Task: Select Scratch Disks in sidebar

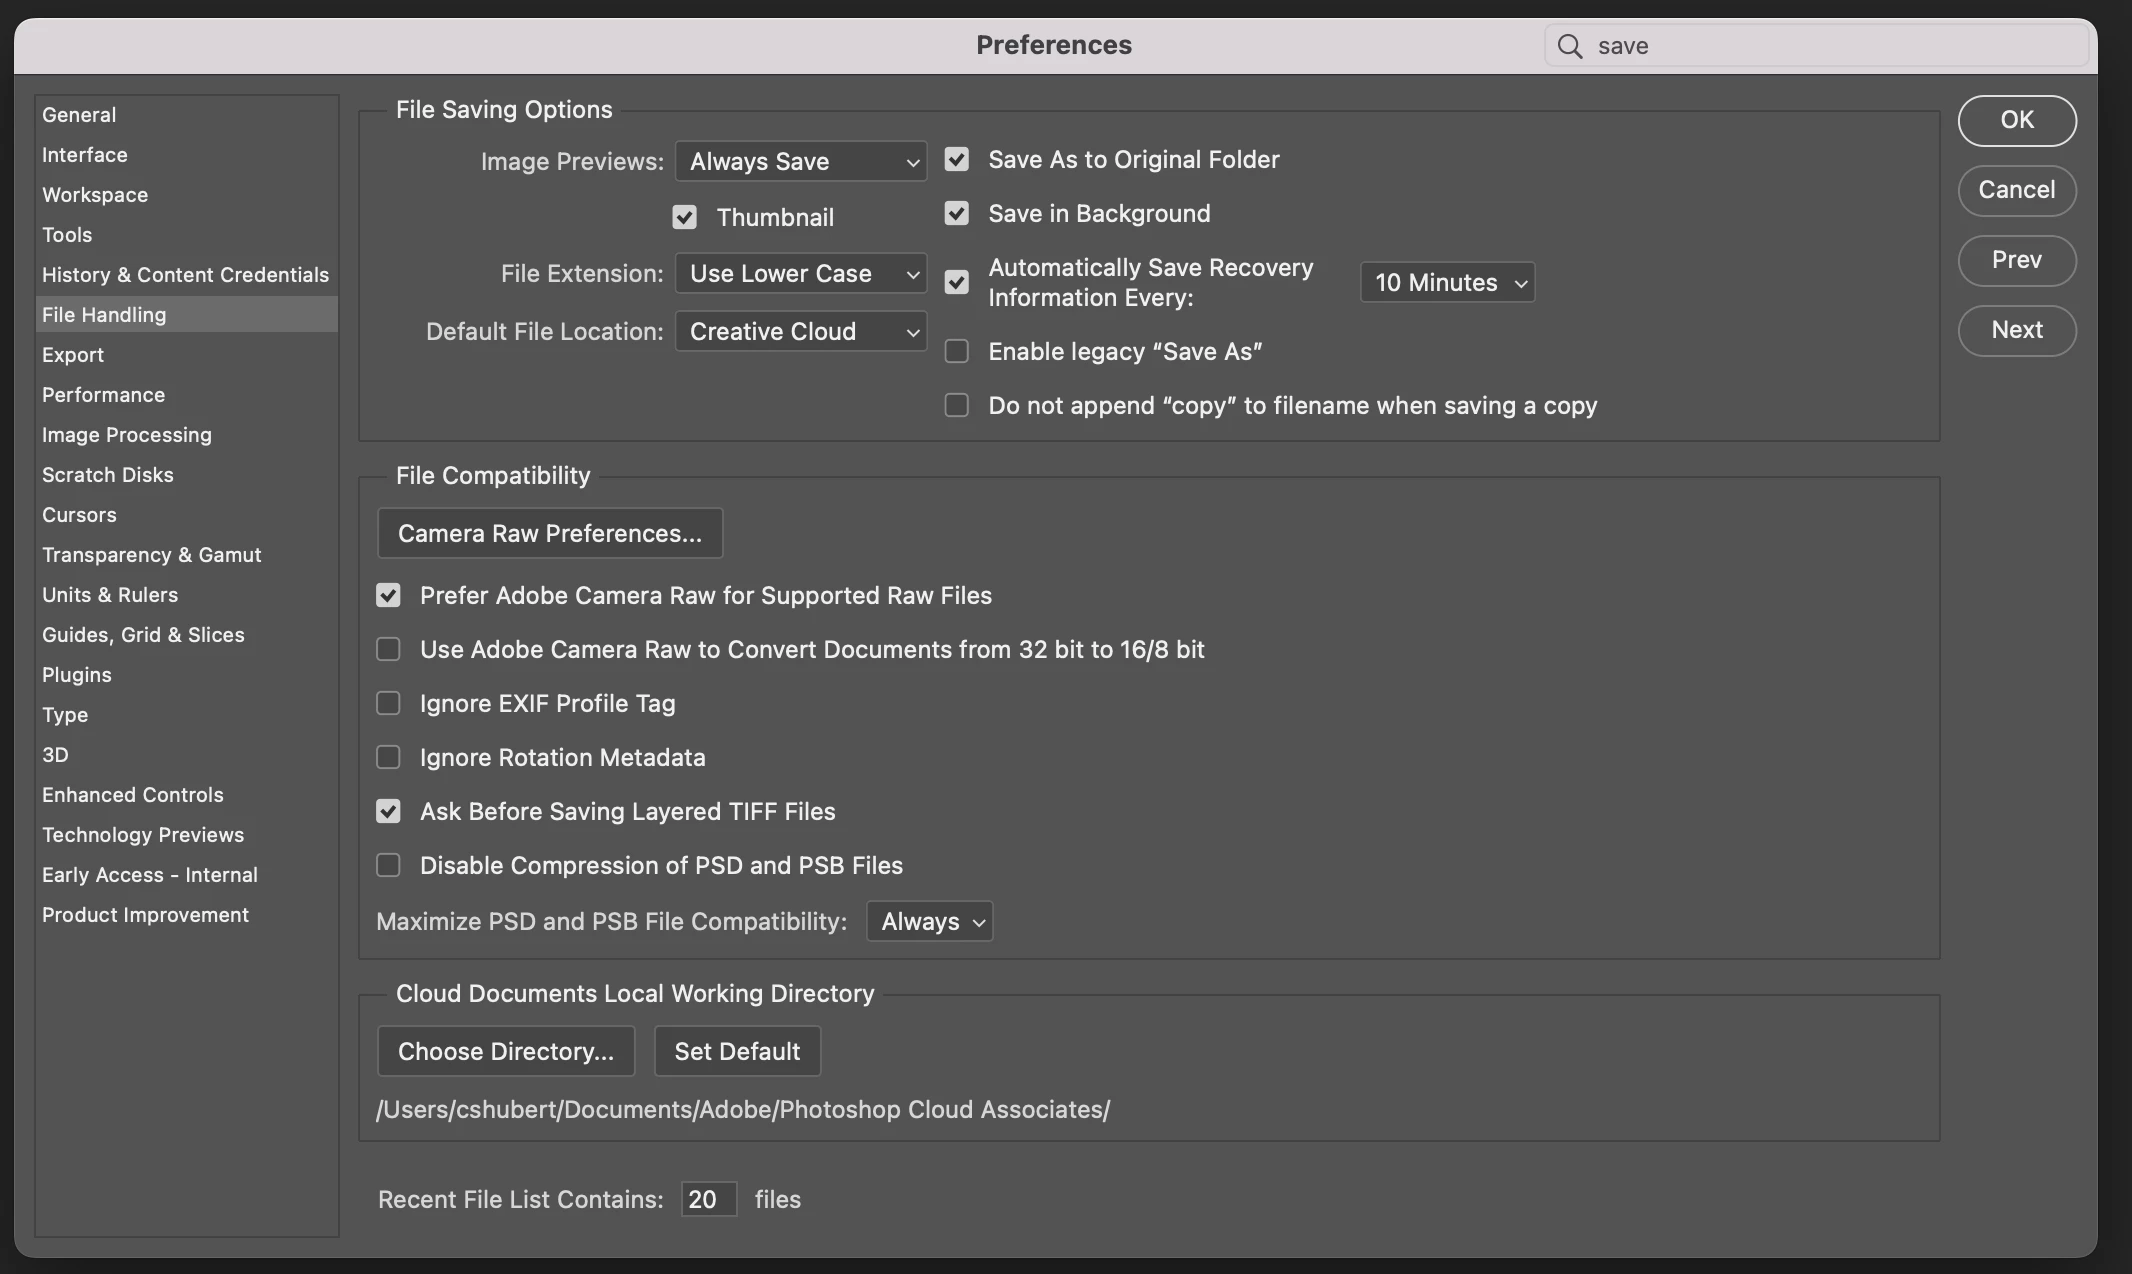Action: pyautogui.click(x=107, y=475)
